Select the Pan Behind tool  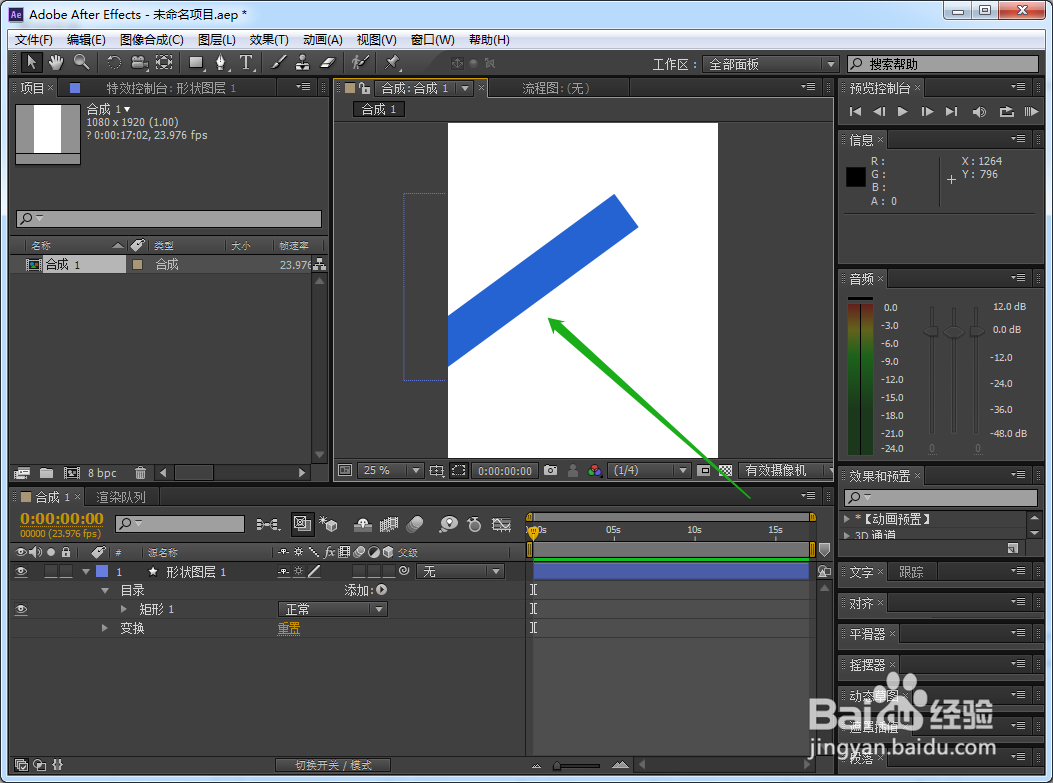coord(164,62)
